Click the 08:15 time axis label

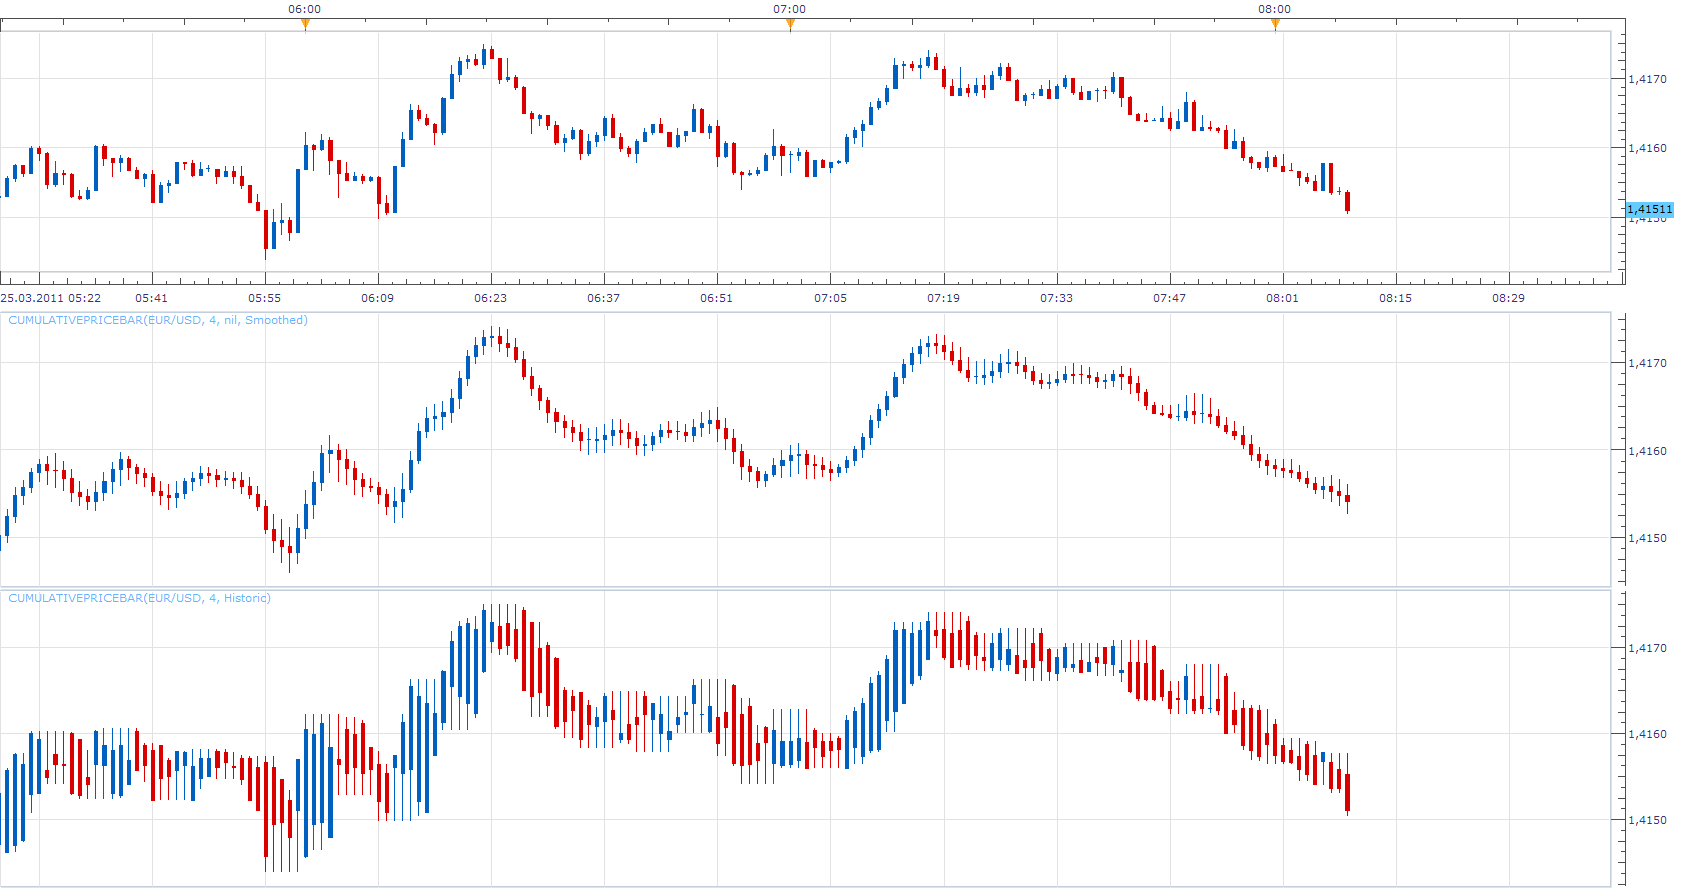click(1396, 298)
